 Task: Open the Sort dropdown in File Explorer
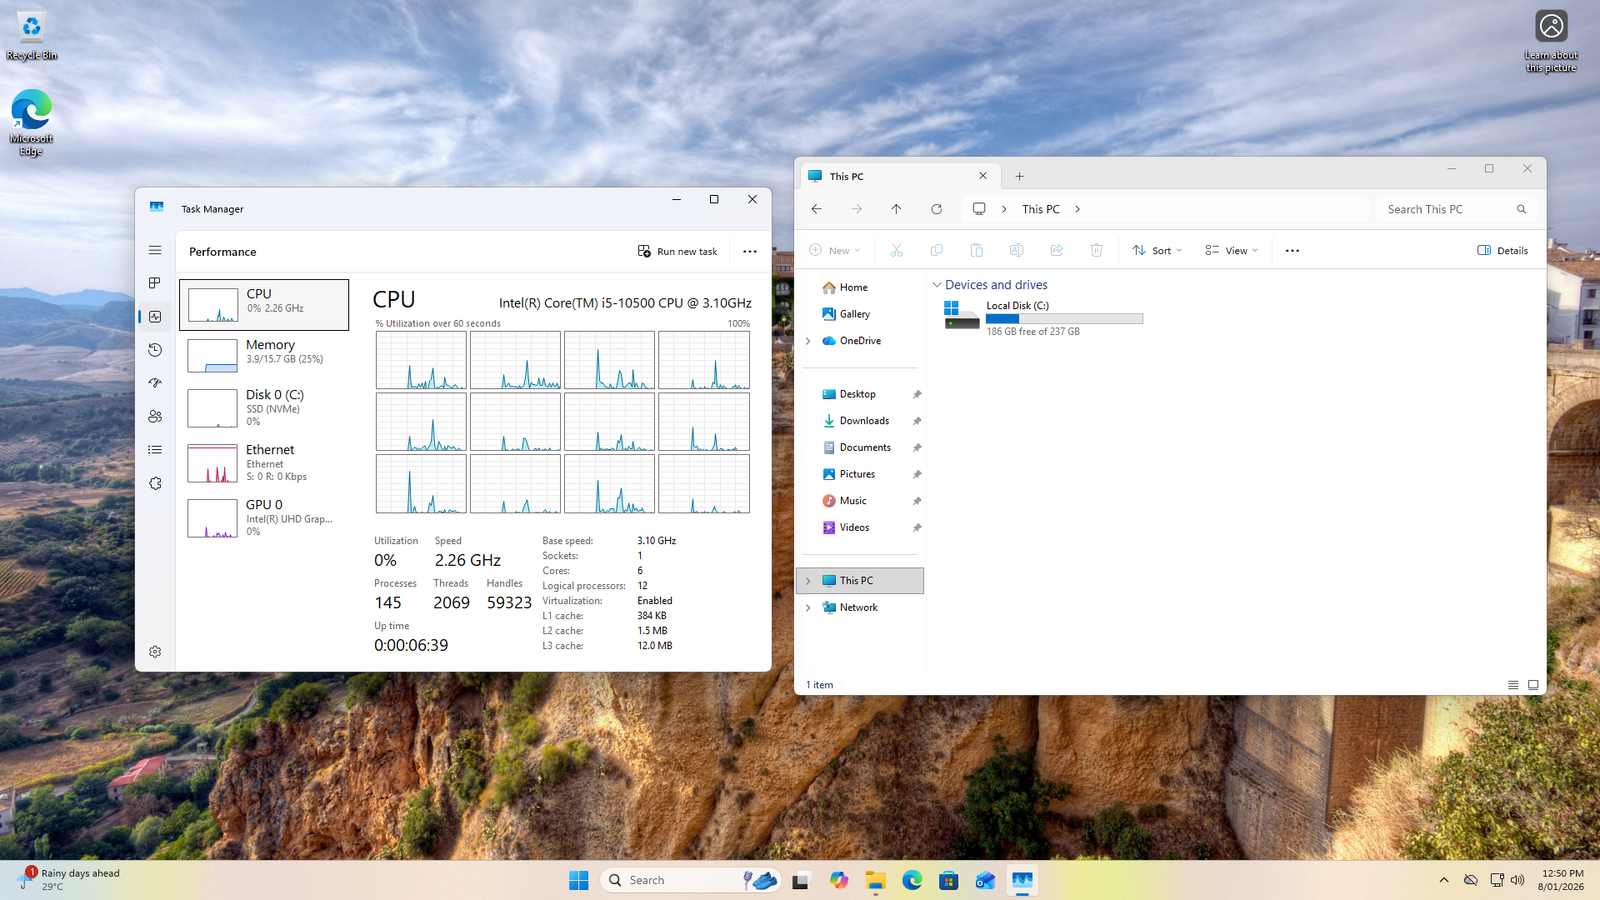pyautogui.click(x=1157, y=251)
